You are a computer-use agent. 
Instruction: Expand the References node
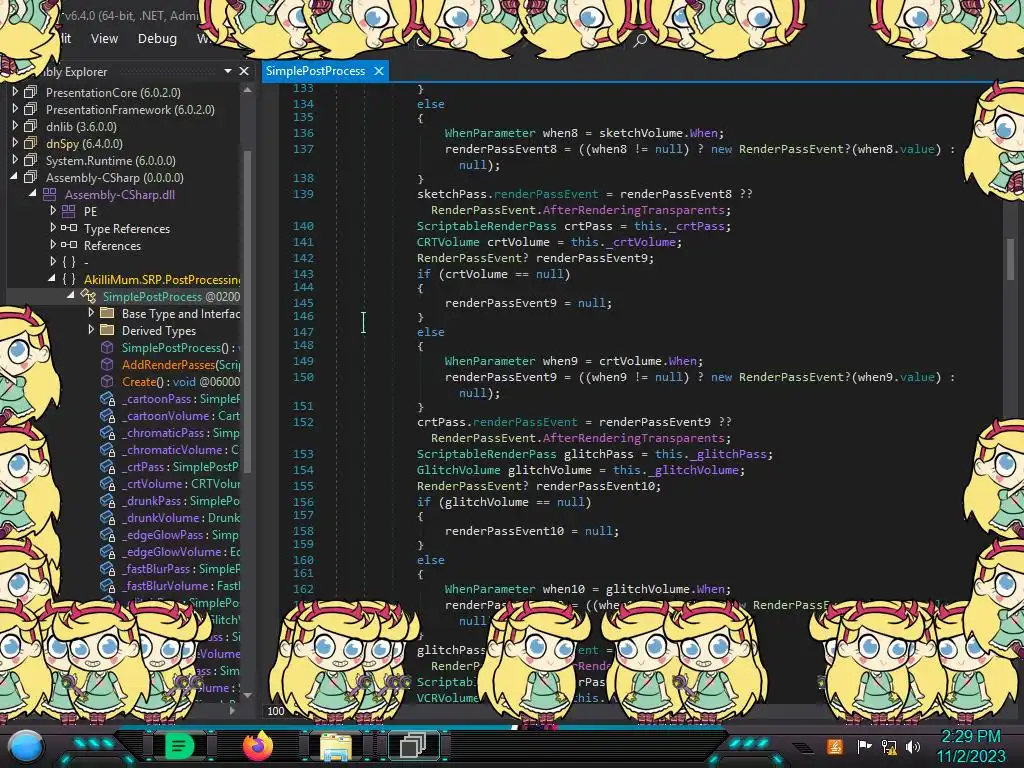53,245
